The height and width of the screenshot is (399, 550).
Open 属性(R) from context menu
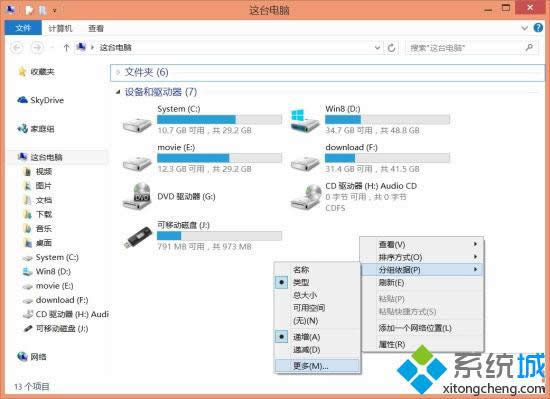[422, 344]
